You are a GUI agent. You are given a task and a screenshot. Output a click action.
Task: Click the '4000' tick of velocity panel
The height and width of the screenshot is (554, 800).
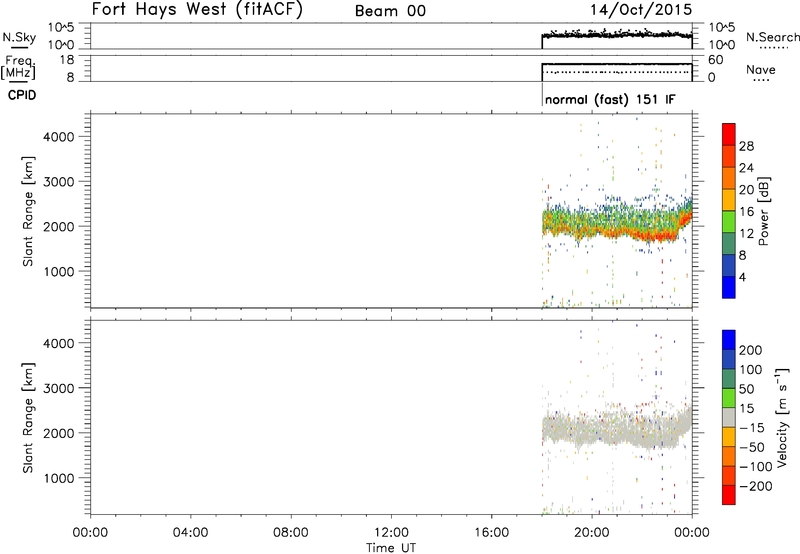(59, 343)
